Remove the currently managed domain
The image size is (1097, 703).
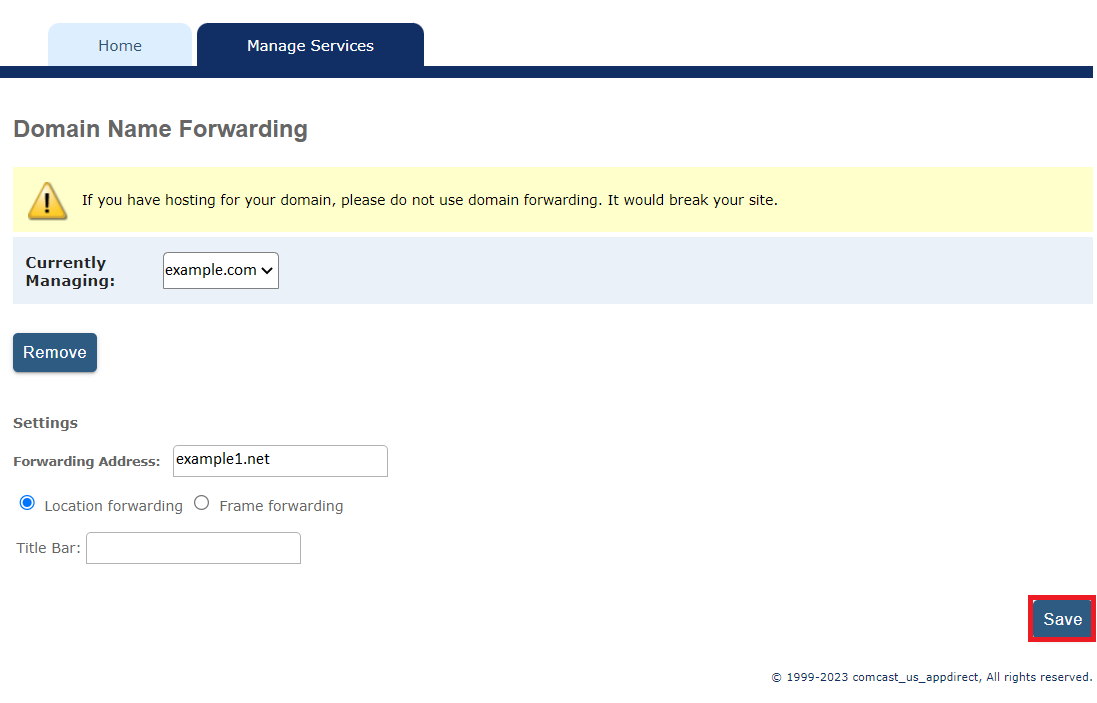[54, 352]
